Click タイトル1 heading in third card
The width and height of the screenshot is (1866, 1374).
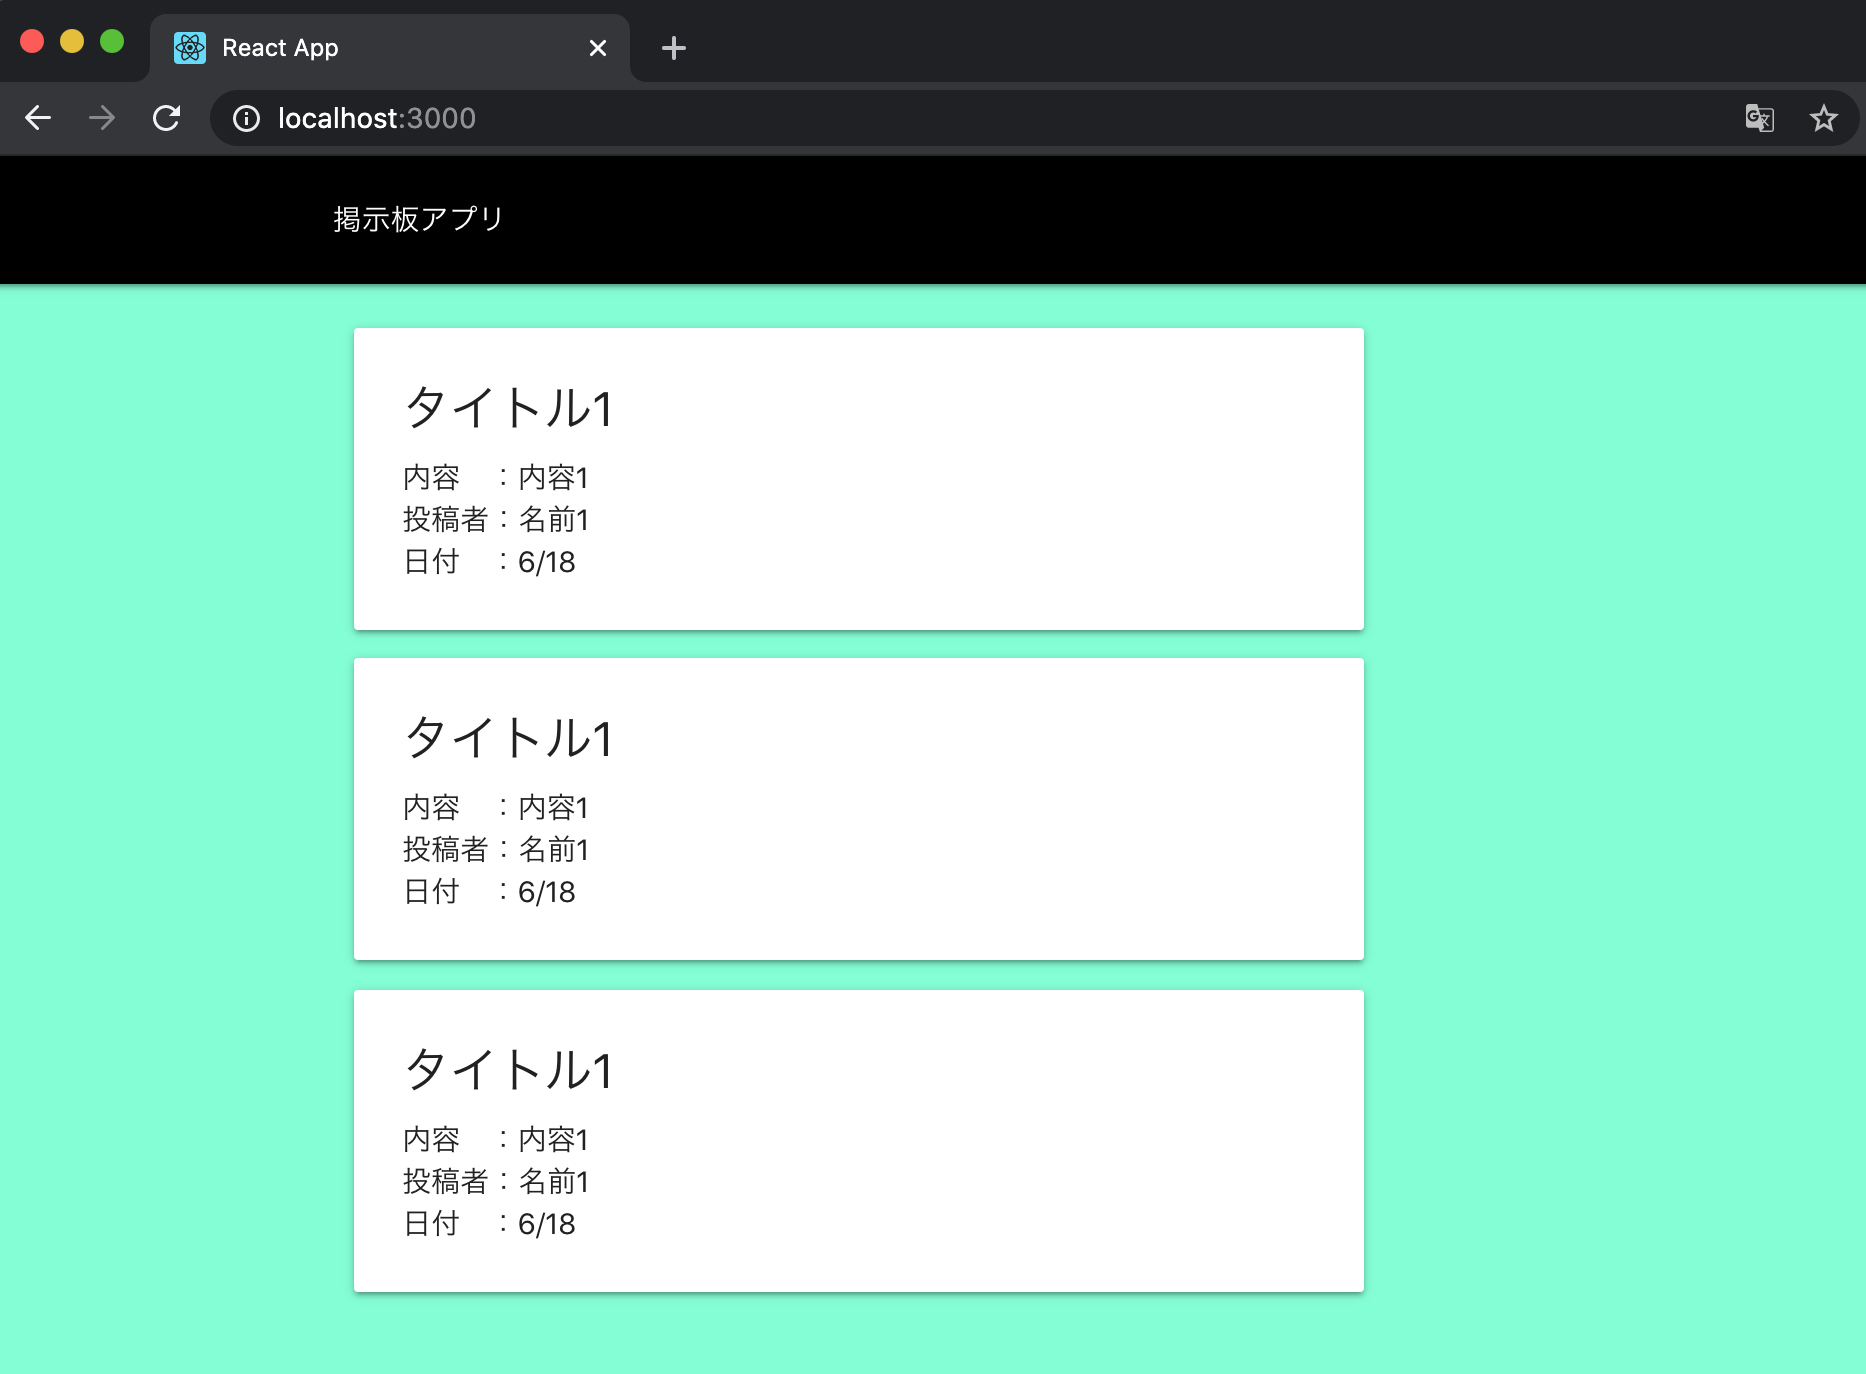point(508,1069)
